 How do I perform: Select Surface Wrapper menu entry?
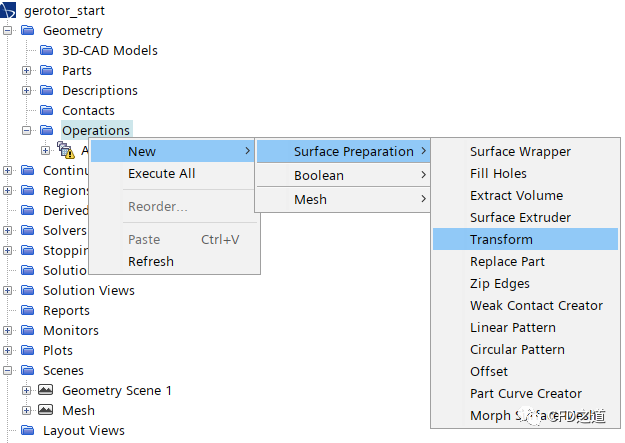(x=520, y=151)
